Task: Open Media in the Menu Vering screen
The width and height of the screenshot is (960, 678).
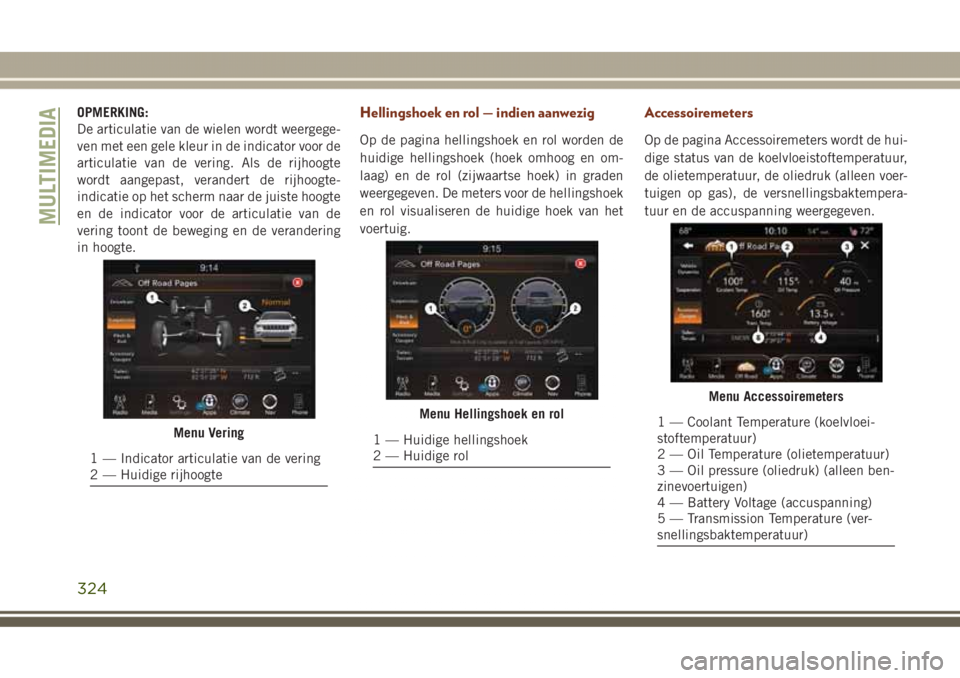Action: tap(149, 404)
